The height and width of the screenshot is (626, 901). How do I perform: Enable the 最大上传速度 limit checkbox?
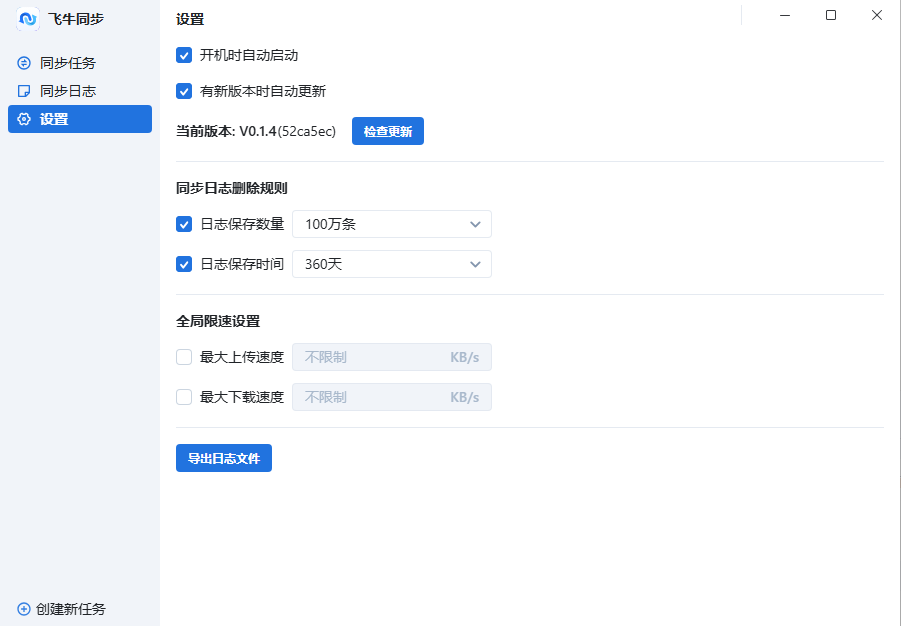pos(184,357)
